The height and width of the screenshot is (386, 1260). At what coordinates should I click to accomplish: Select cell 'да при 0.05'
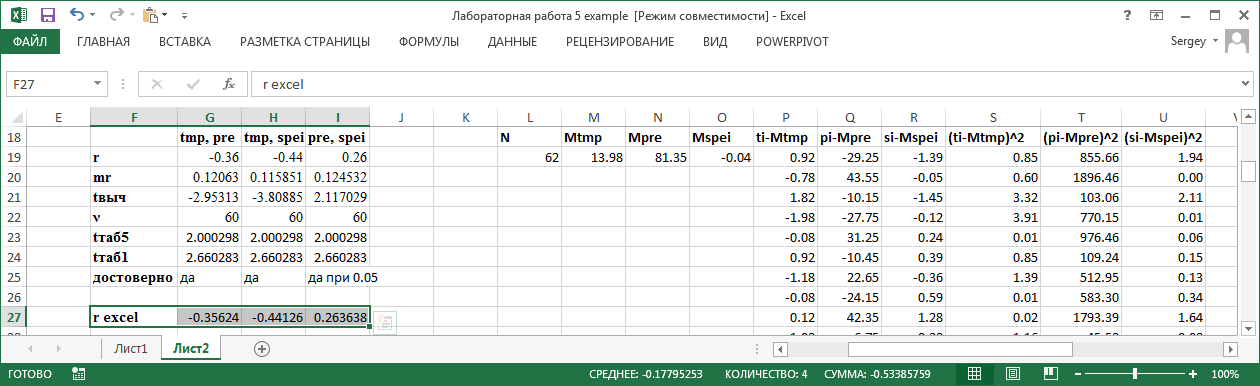(337, 277)
